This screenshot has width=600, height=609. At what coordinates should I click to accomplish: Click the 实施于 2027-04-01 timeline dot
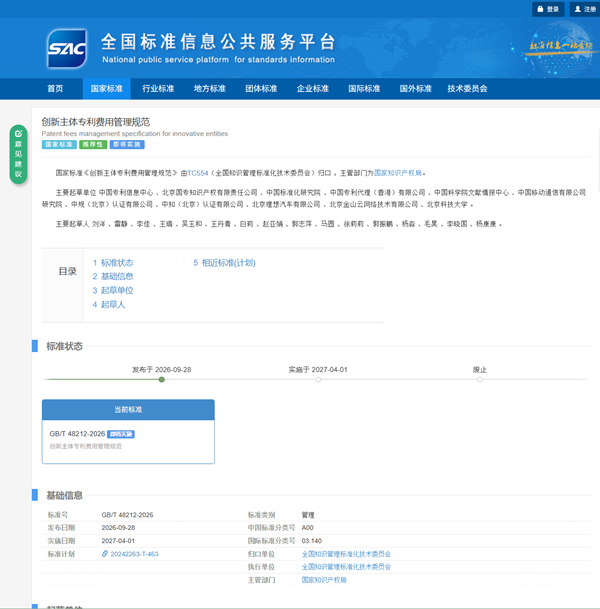[318, 379]
